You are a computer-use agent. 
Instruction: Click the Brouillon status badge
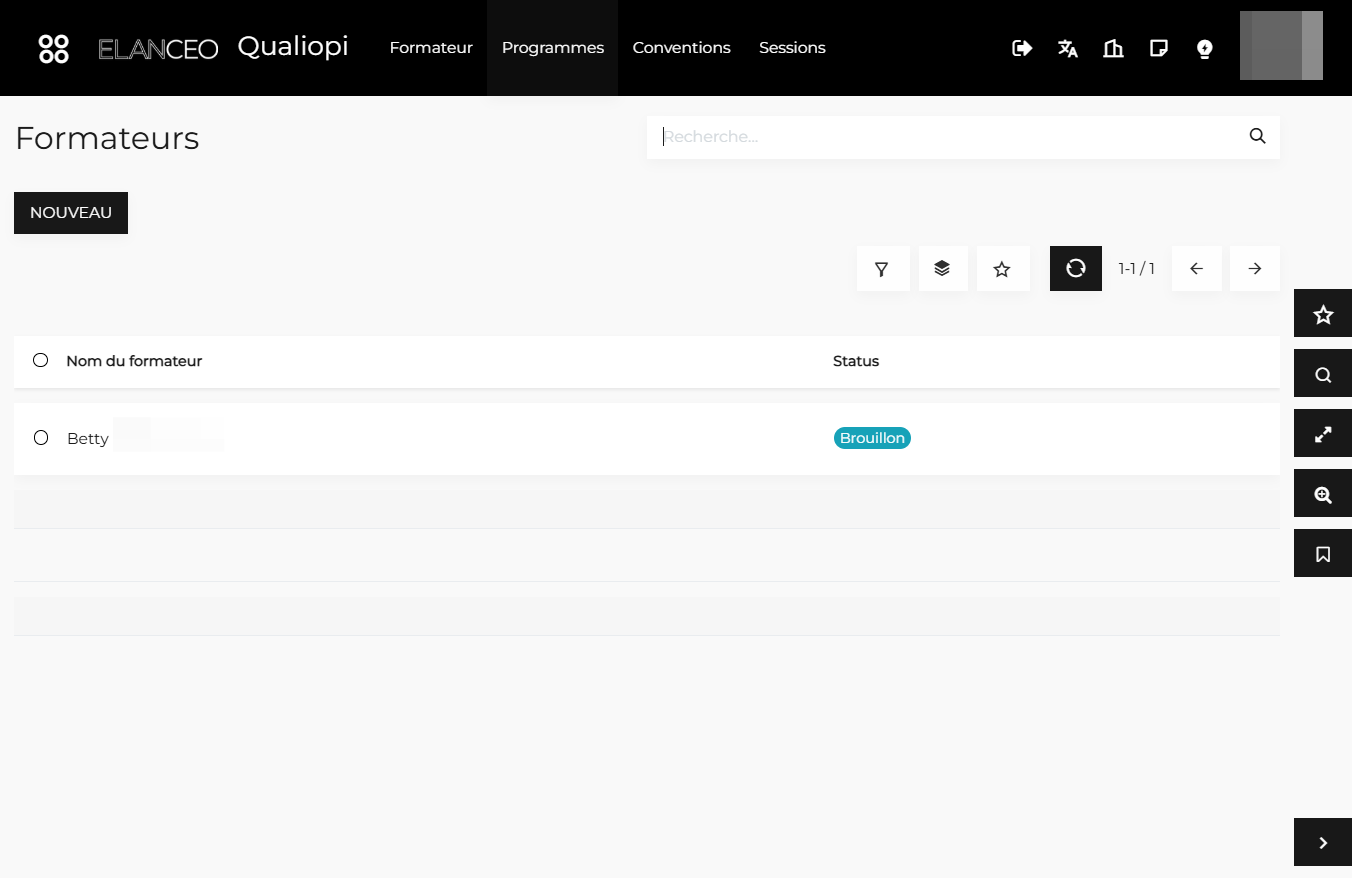pos(872,438)
